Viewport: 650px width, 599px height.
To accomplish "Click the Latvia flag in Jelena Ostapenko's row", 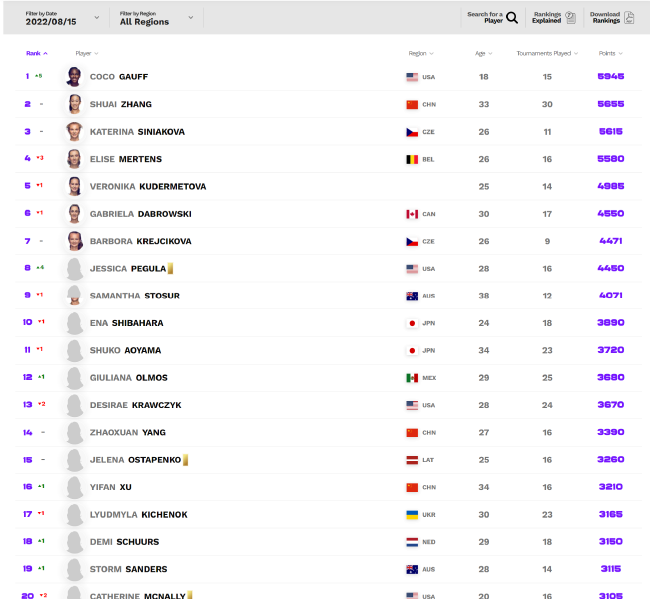I will tap(412, 460).
